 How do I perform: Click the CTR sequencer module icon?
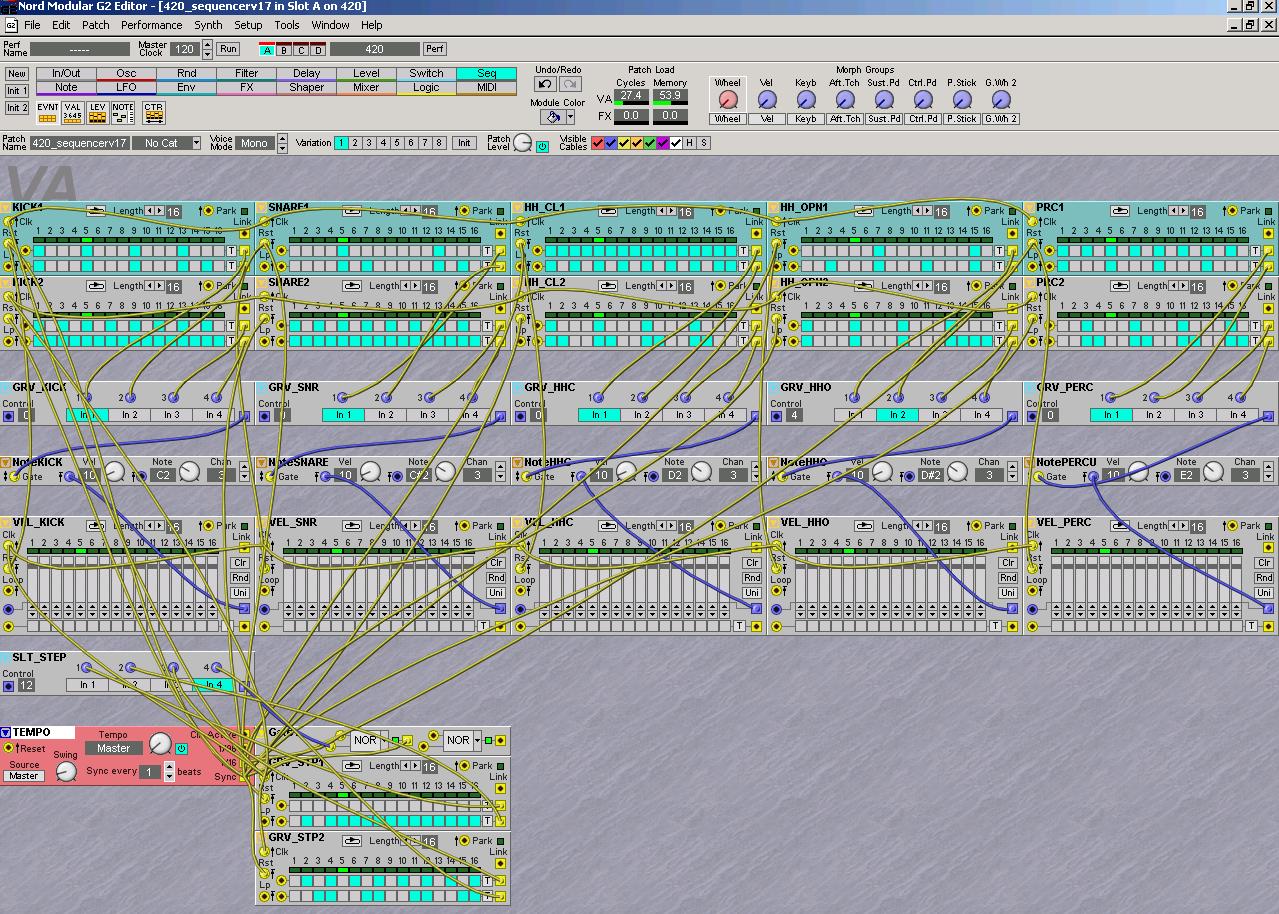coord(153,113)
